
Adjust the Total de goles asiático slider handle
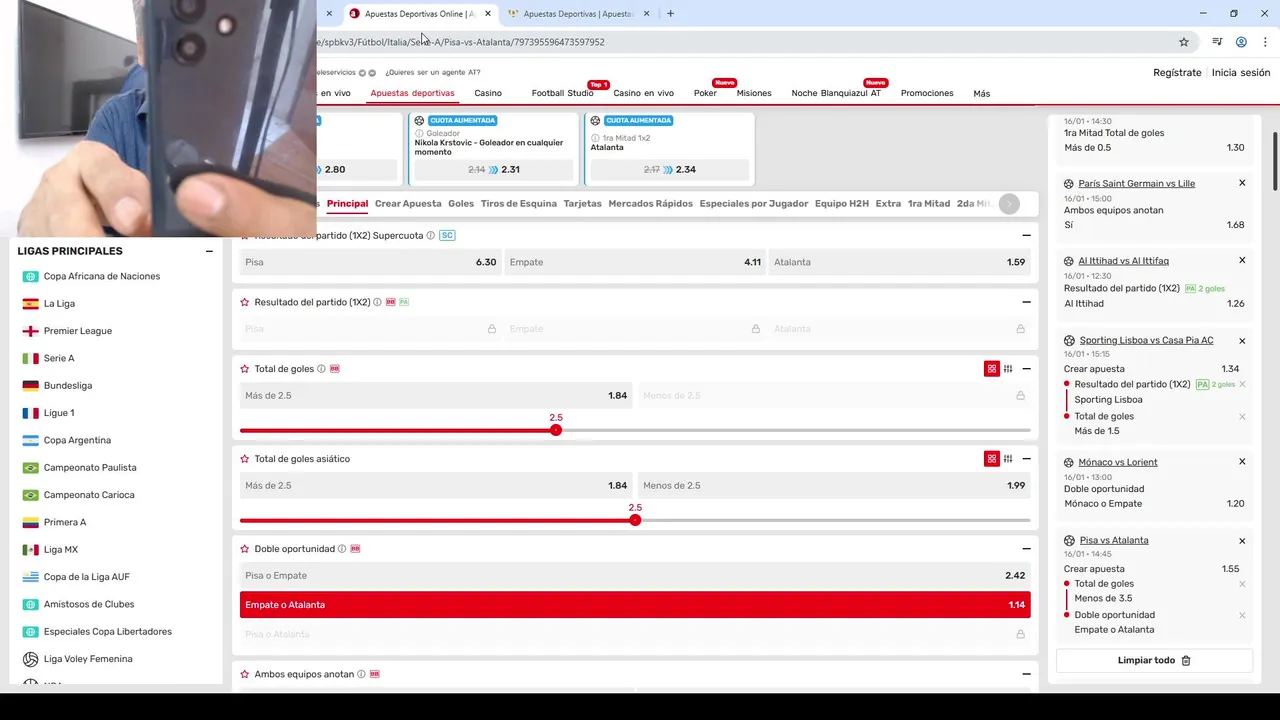[x=635, y=520]
